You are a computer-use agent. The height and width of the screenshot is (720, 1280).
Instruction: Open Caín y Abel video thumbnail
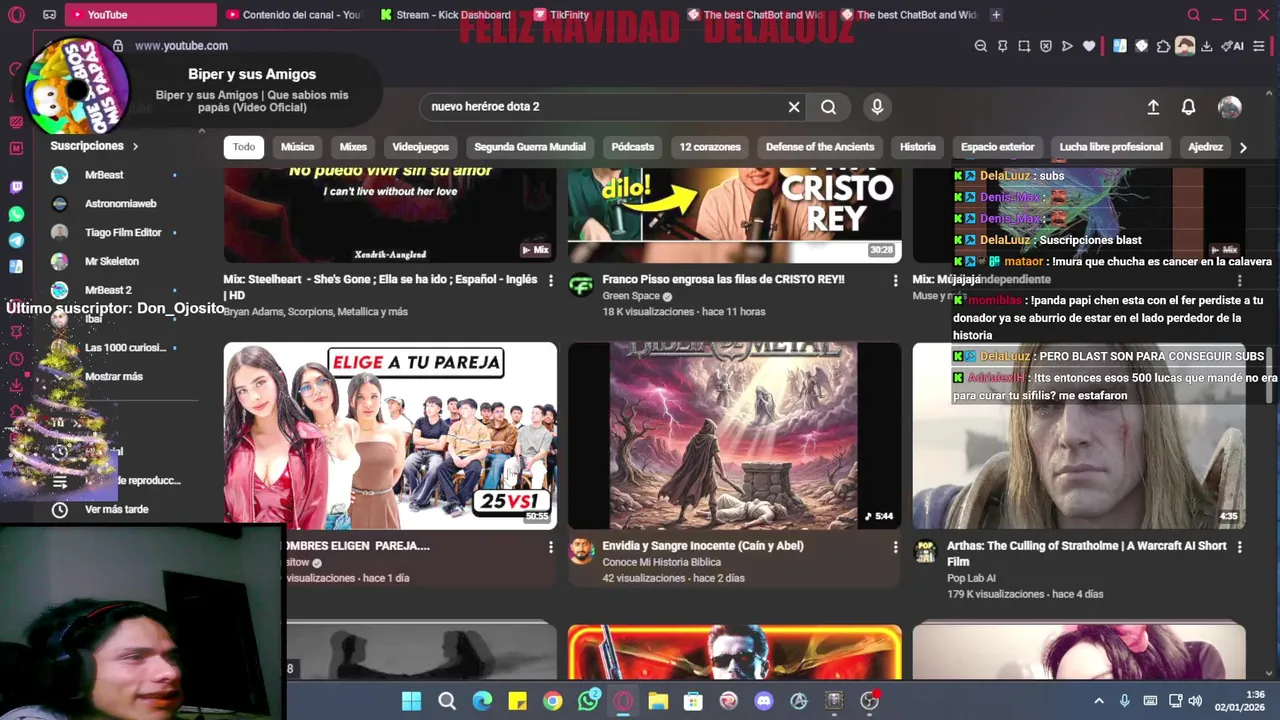(734, 436)
